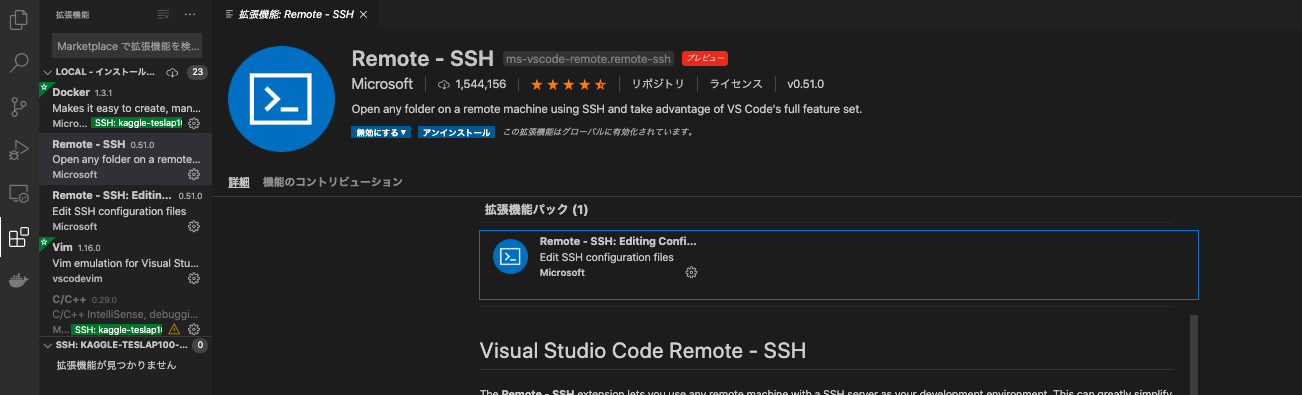Click the Marketplace extension search field
The width and height of the screenshot is (1302, 395).
(128, 46)
